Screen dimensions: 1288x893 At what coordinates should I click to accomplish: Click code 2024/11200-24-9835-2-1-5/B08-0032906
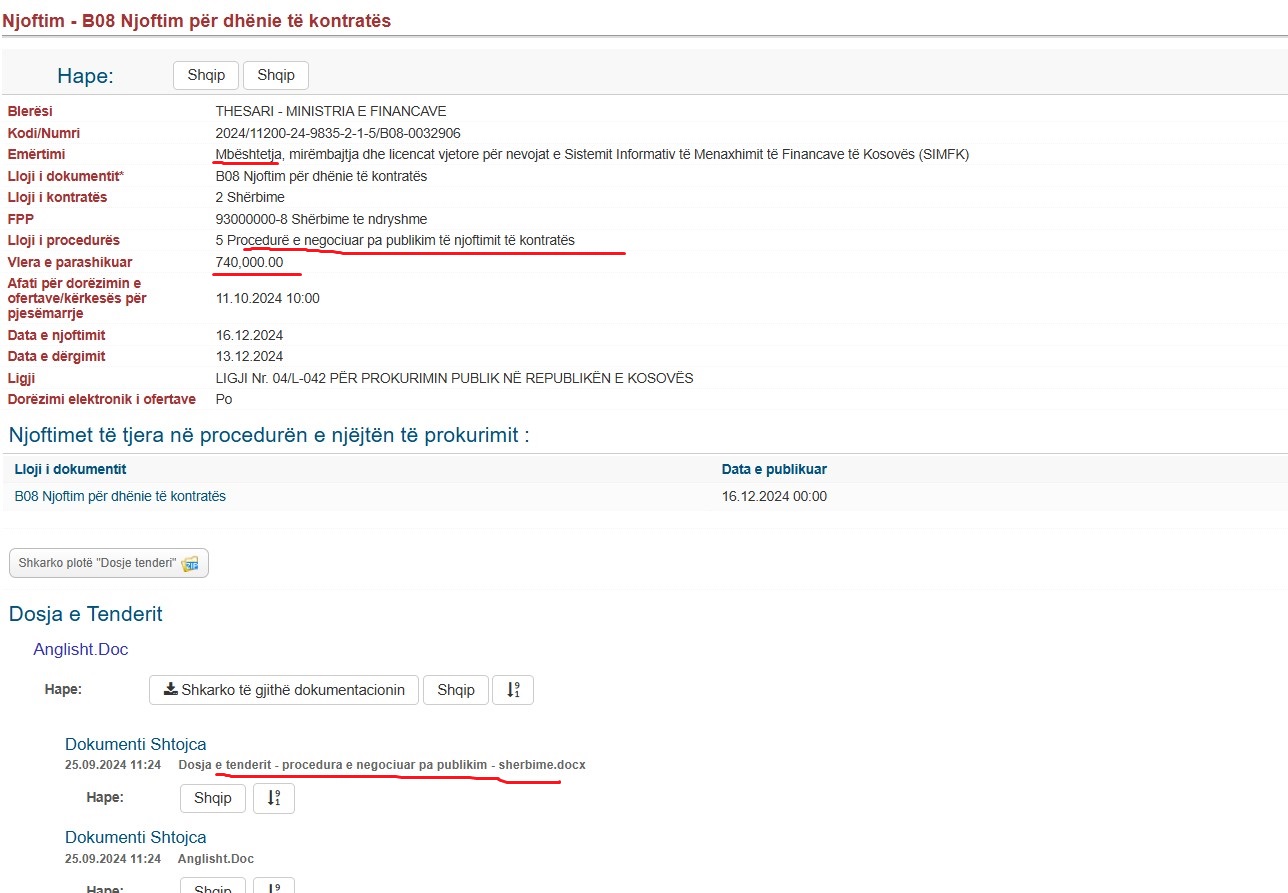(x=338, y=133)
